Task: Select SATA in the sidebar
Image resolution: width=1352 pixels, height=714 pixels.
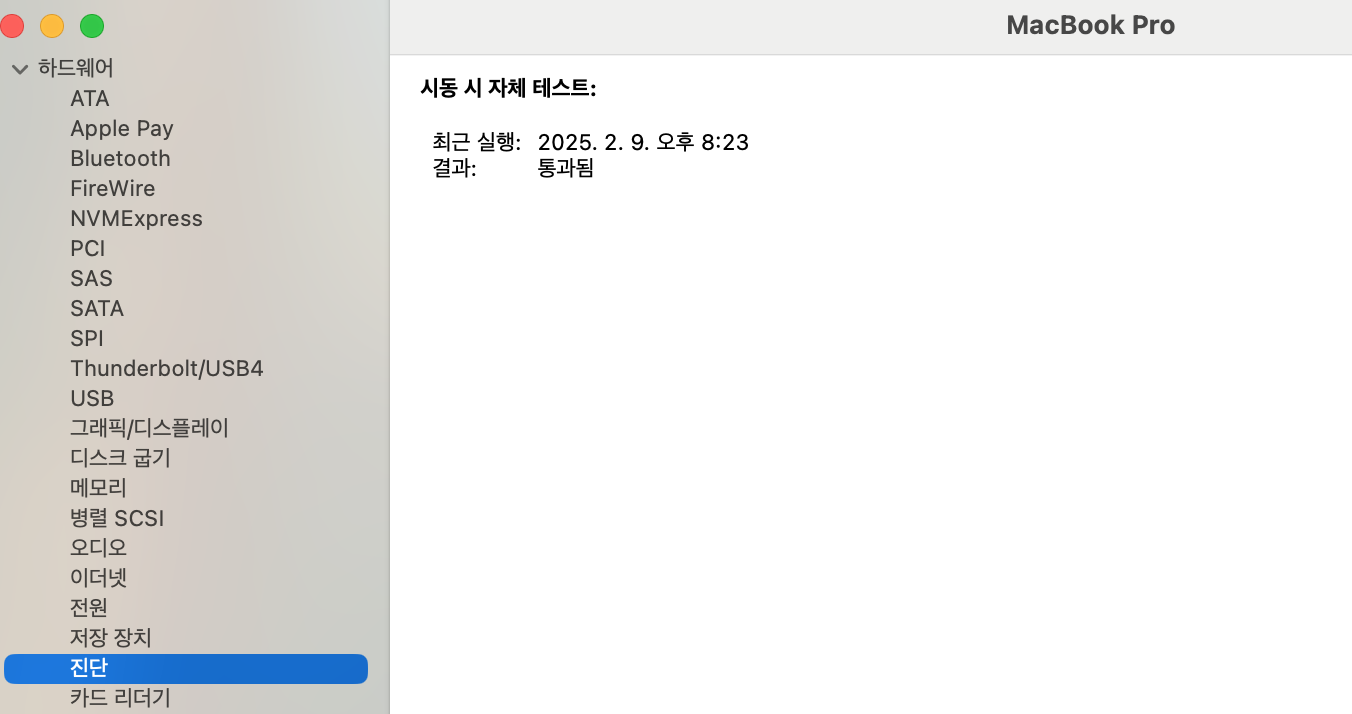Action: 97,309
